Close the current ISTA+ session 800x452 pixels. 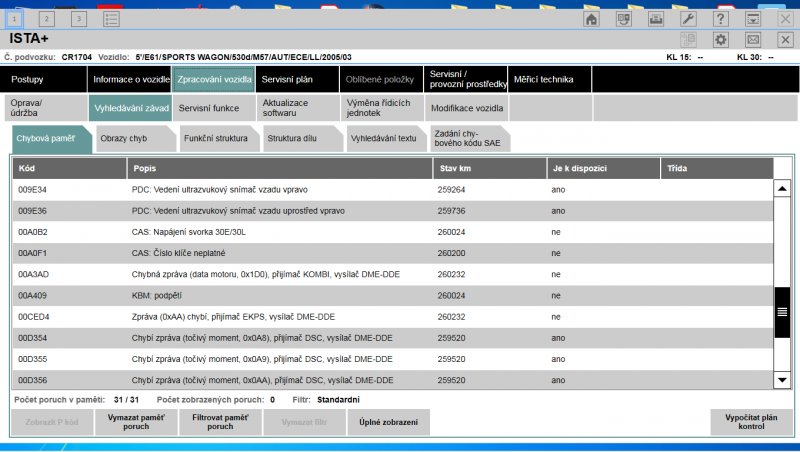coord(785,39)
